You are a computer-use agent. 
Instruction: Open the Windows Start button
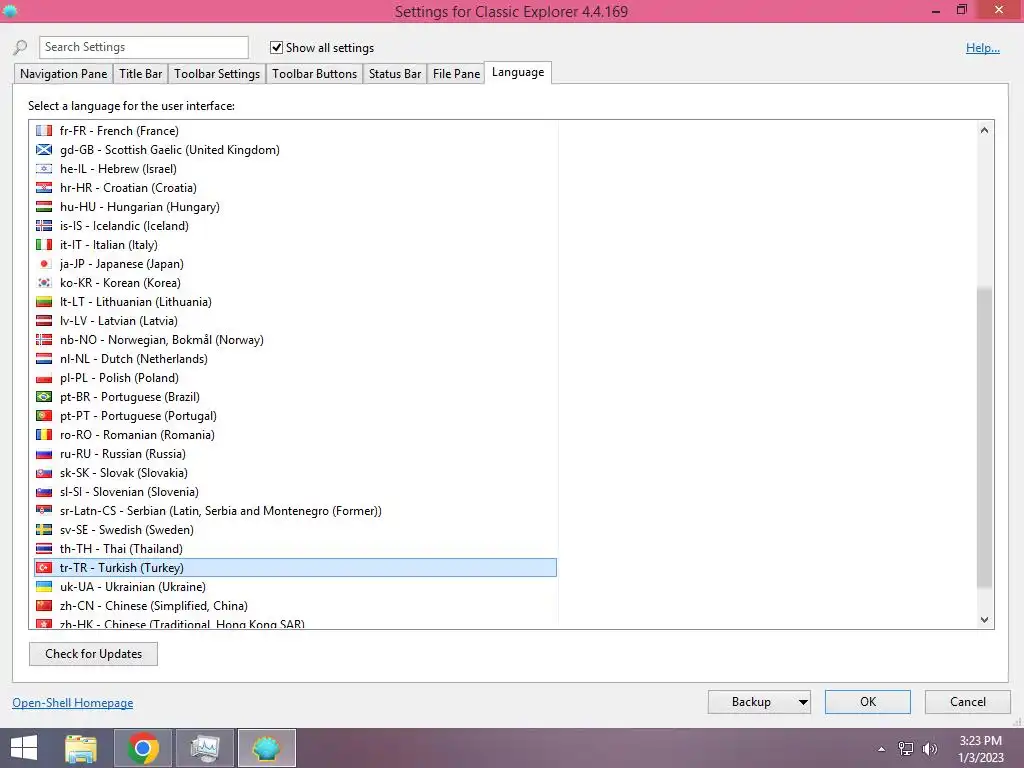coord(24,748)
